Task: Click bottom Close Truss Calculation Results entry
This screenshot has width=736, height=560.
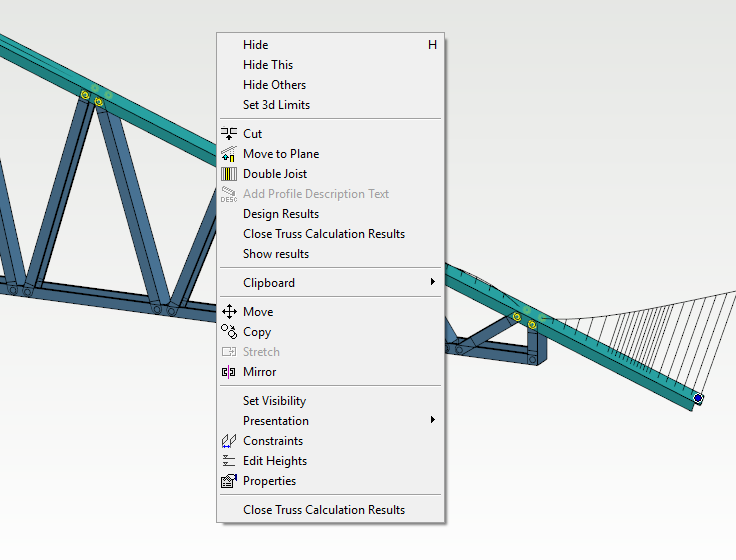Action: tap(324, 510)
